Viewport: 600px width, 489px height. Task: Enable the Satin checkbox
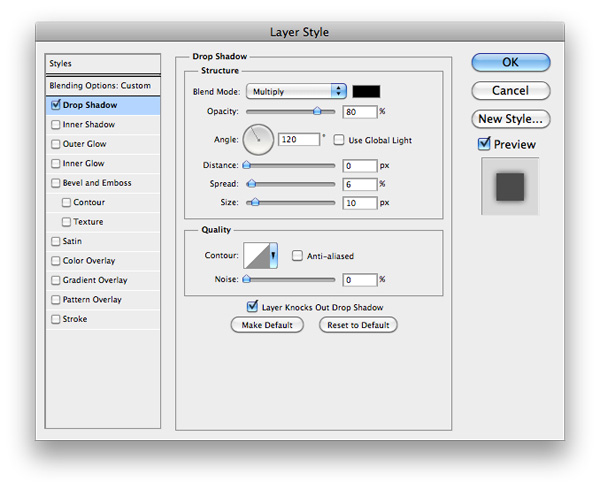click(55, 241)
